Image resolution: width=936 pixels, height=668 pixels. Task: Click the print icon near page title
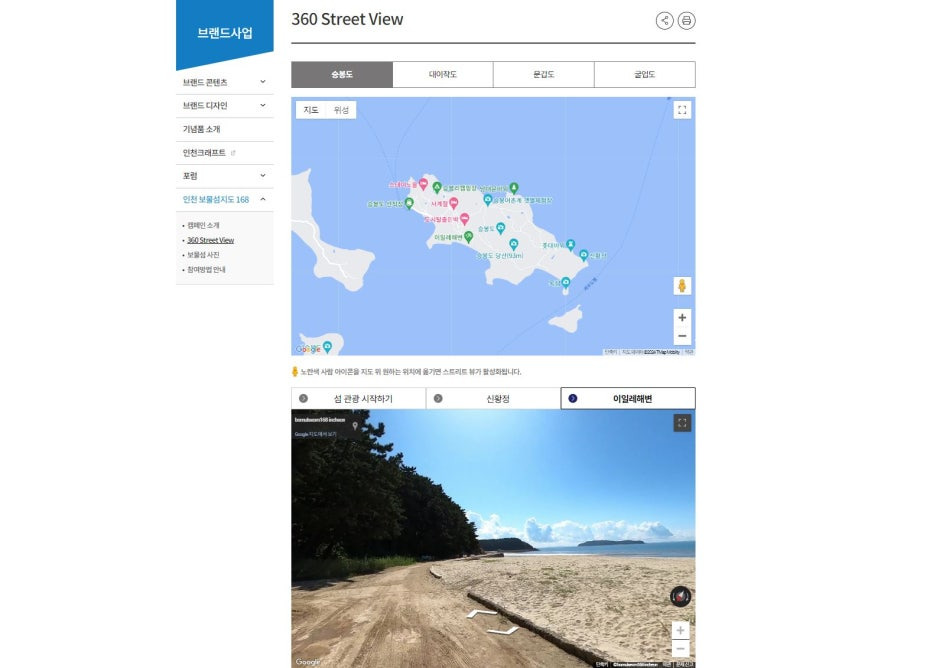pos(686,20)
